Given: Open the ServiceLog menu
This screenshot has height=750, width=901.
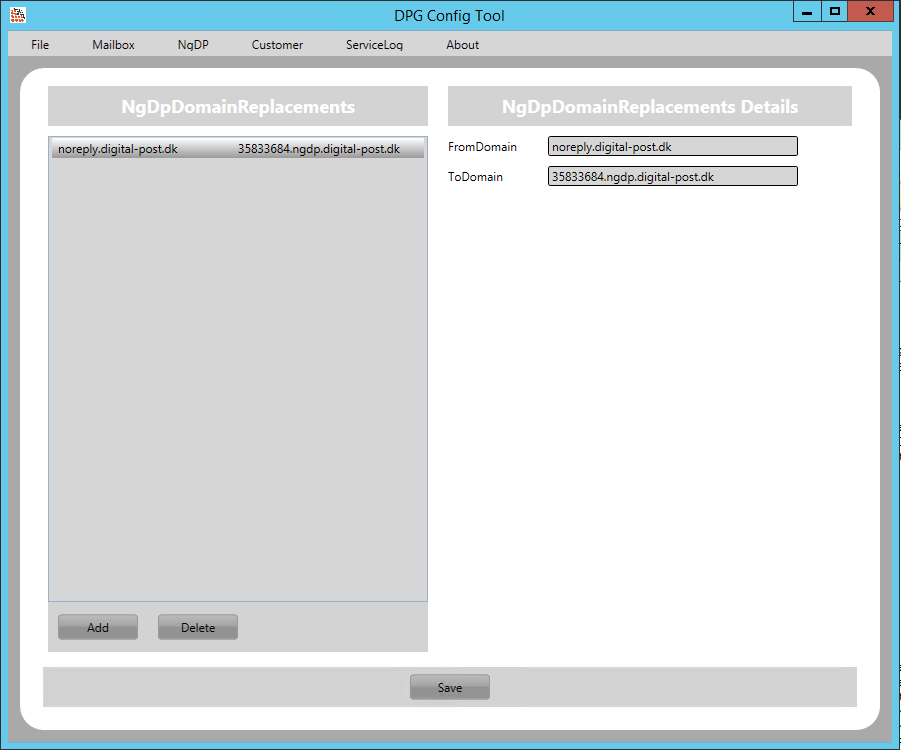Looking at the screenshot, I should (374, 45).
